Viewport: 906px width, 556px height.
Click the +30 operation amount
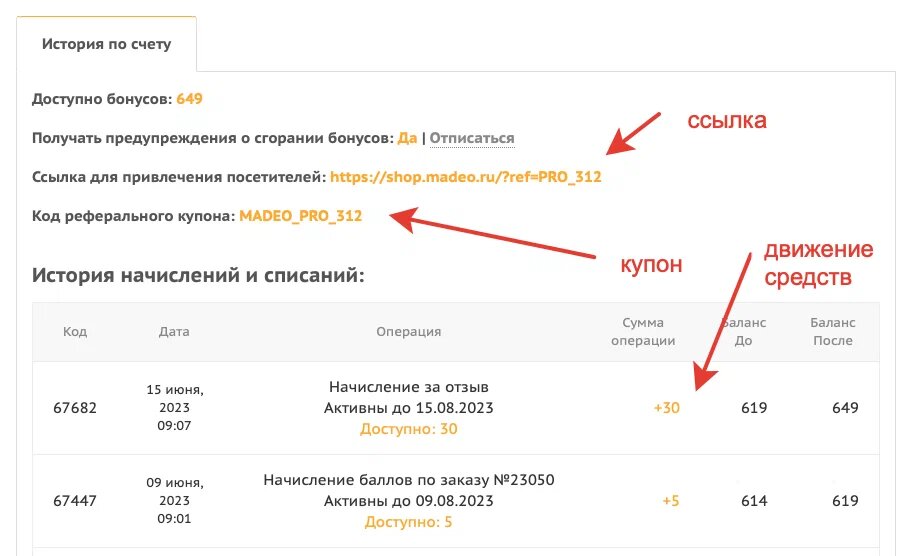point(667,408)
